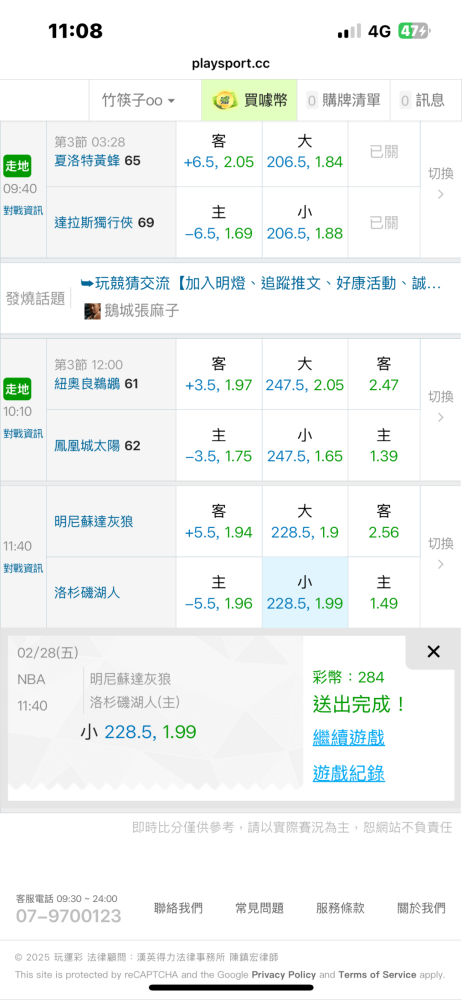Click 切換 in the 明尼蘇達灰狼 game row
The image size is (462, 1000).
click(x=440, y=554)
